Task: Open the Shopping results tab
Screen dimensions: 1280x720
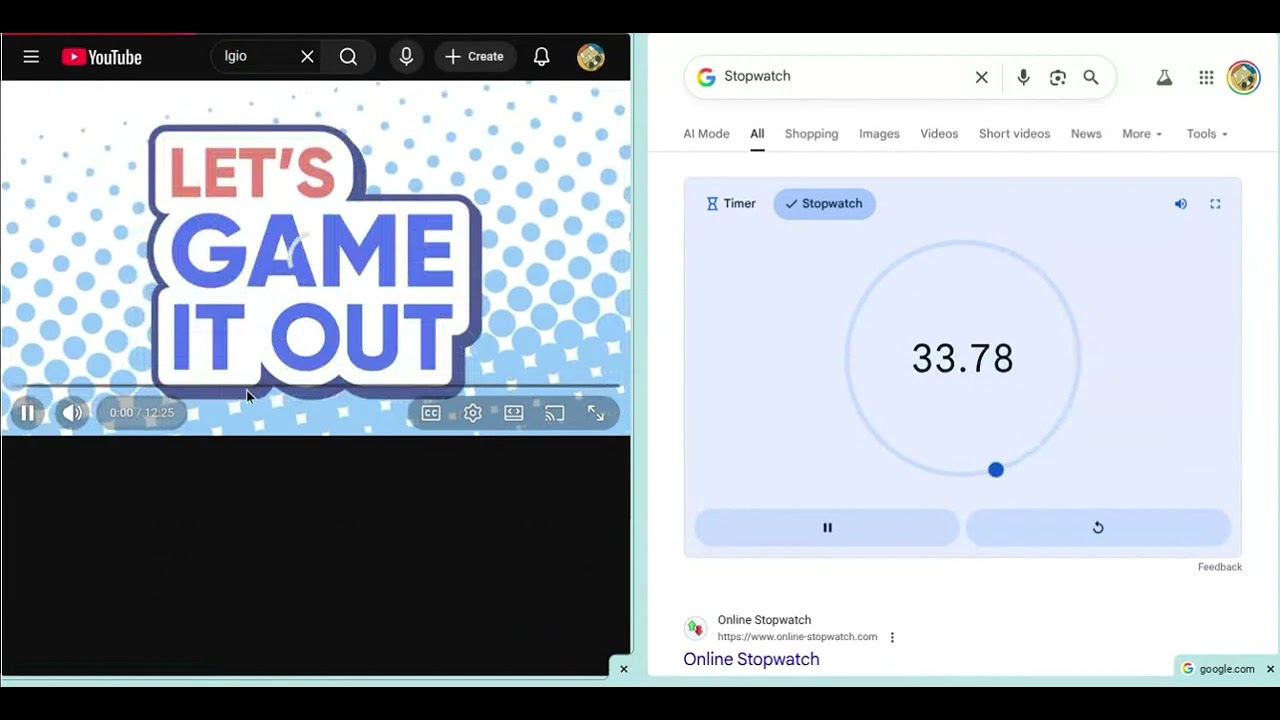Action: 811,134
